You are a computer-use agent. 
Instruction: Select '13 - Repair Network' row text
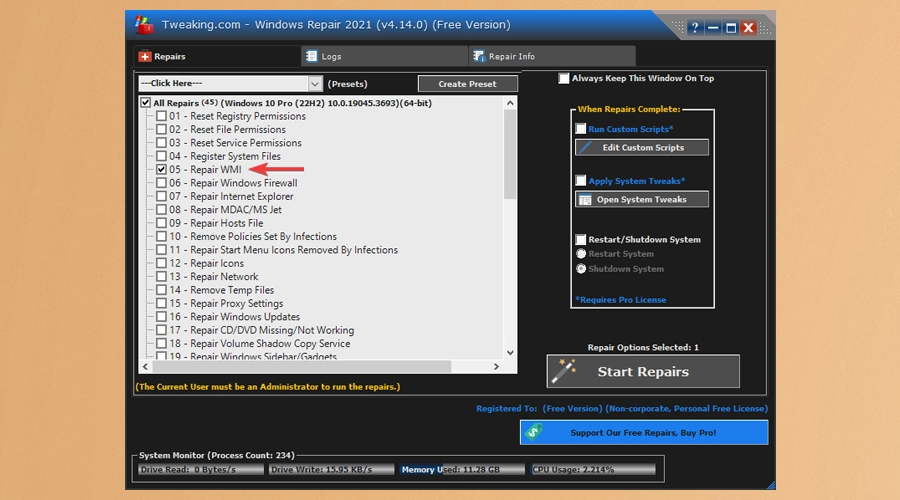(214, 277)
